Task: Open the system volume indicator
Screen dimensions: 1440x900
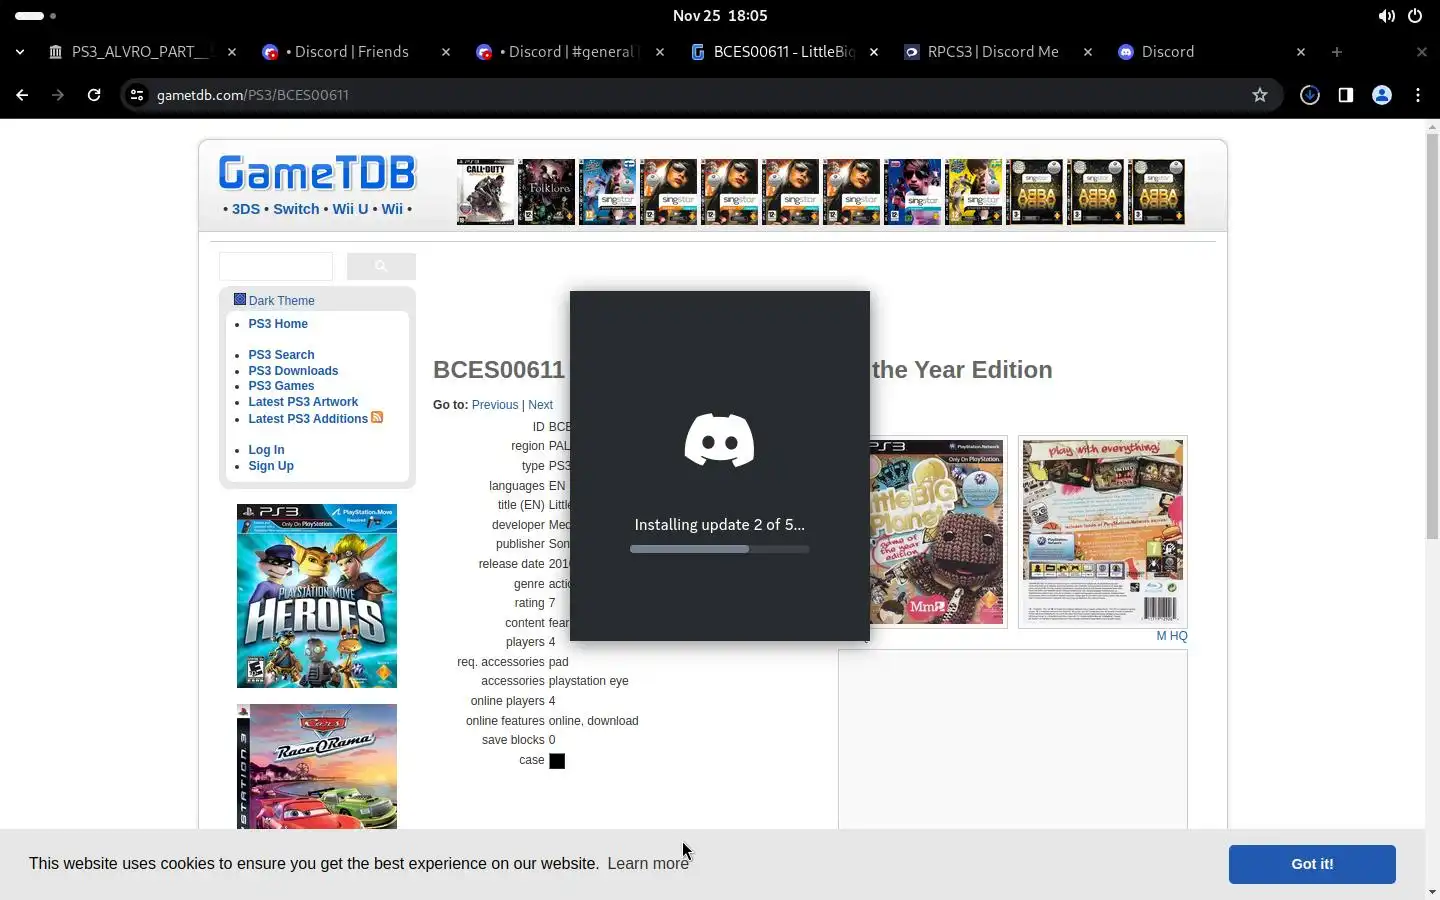Action: click(1386, 16)
